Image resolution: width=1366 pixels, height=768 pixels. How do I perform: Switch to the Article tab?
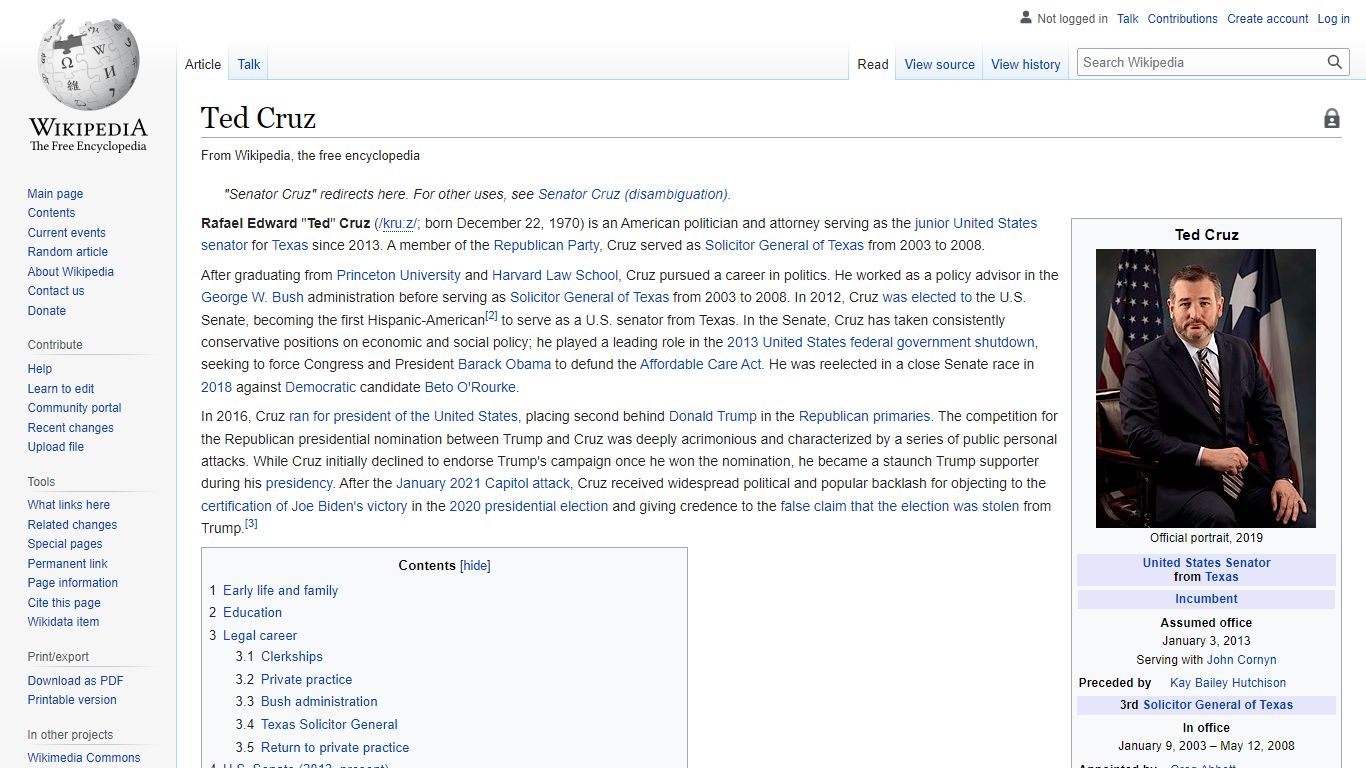203,64
